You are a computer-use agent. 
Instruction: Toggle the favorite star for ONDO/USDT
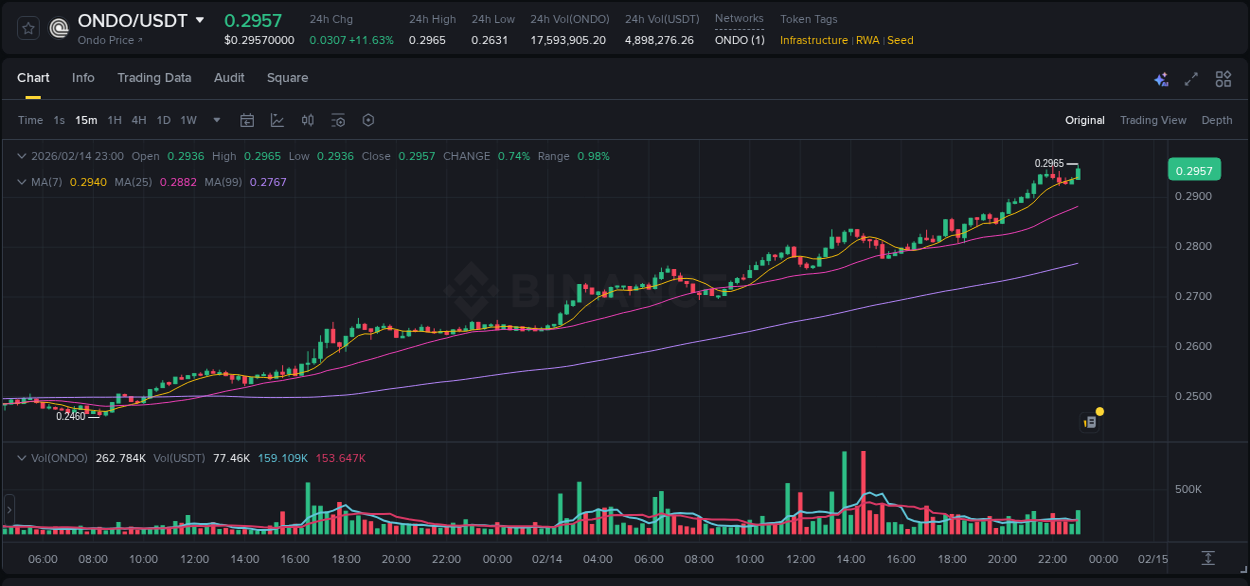(x=27, y=28)
